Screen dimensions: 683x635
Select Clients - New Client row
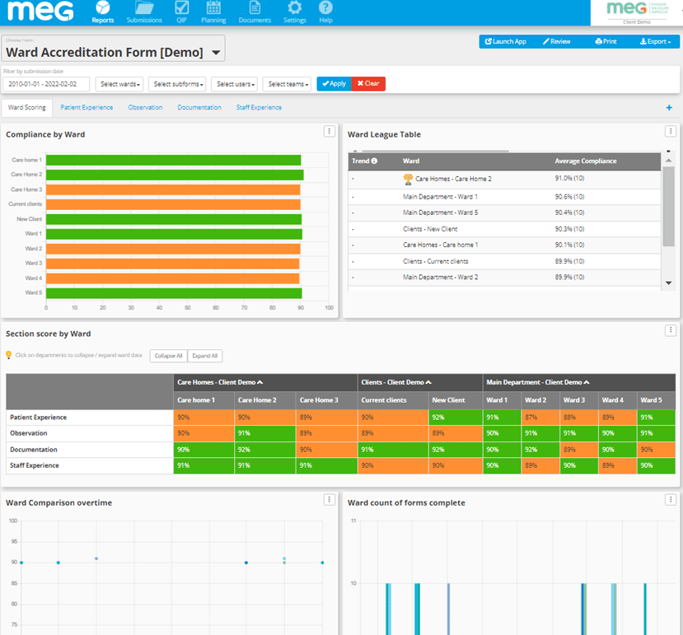(x=505, y=229)
